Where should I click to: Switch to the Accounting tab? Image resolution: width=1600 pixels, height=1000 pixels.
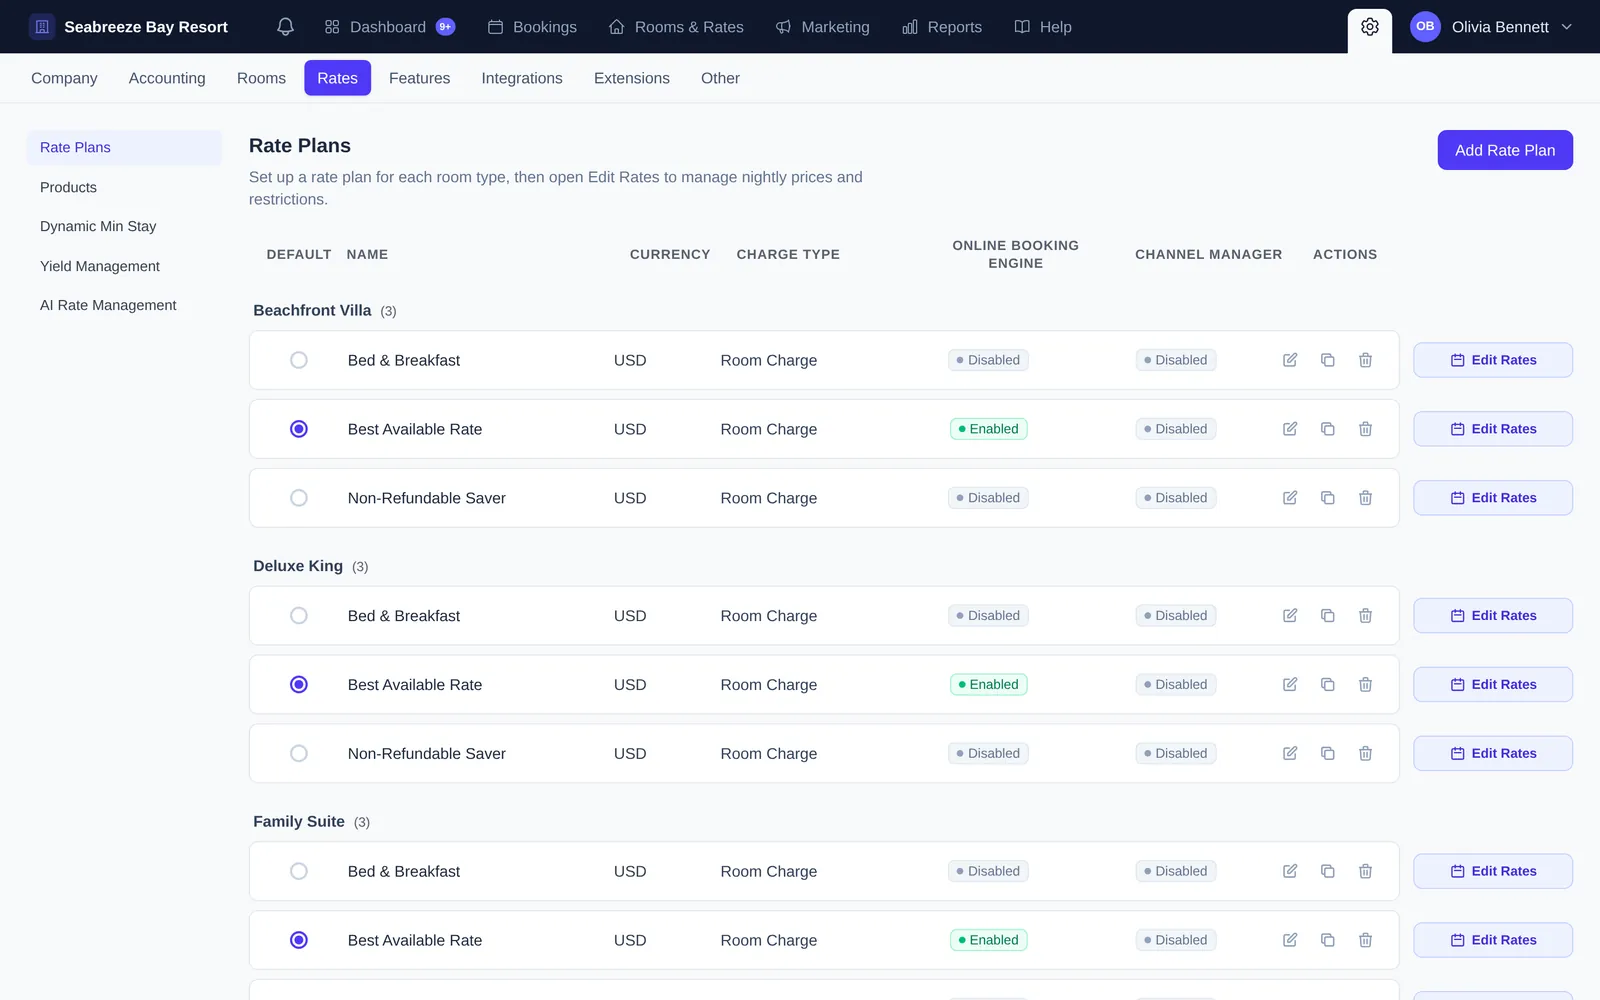tap(167, 78)
